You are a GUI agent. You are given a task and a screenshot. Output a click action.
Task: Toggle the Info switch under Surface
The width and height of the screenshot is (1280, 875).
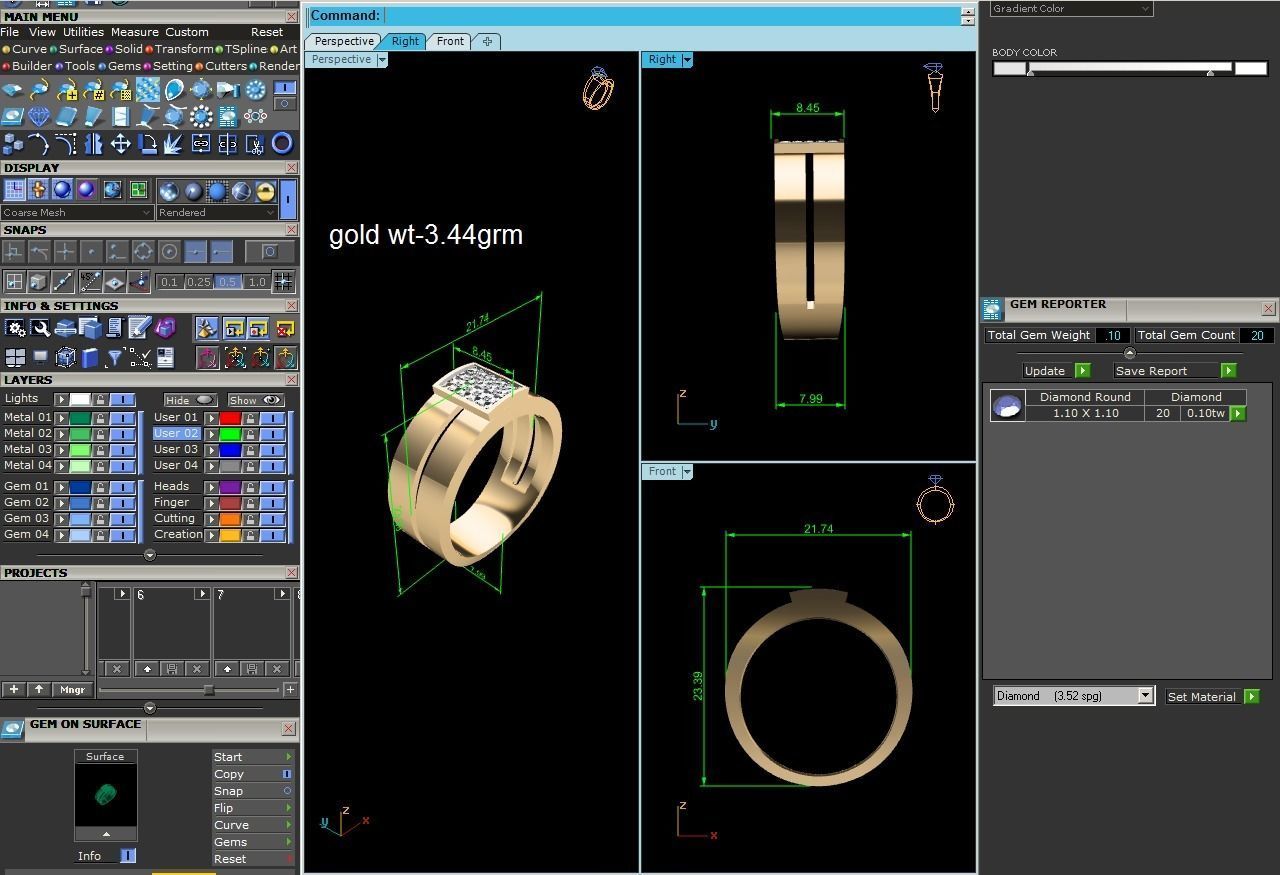tap(128, 856)
